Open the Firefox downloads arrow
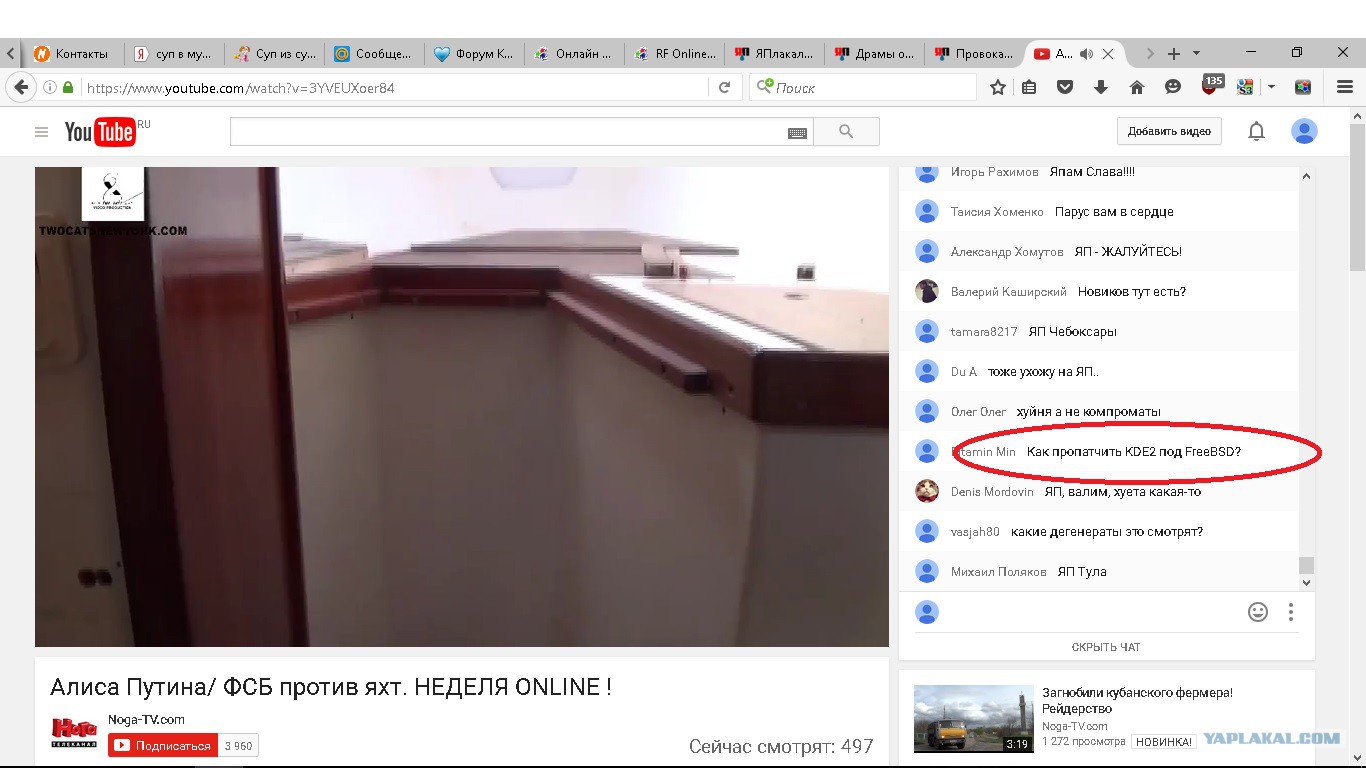The height and width of the screenshot is (768, 1366). [1101, 88]
